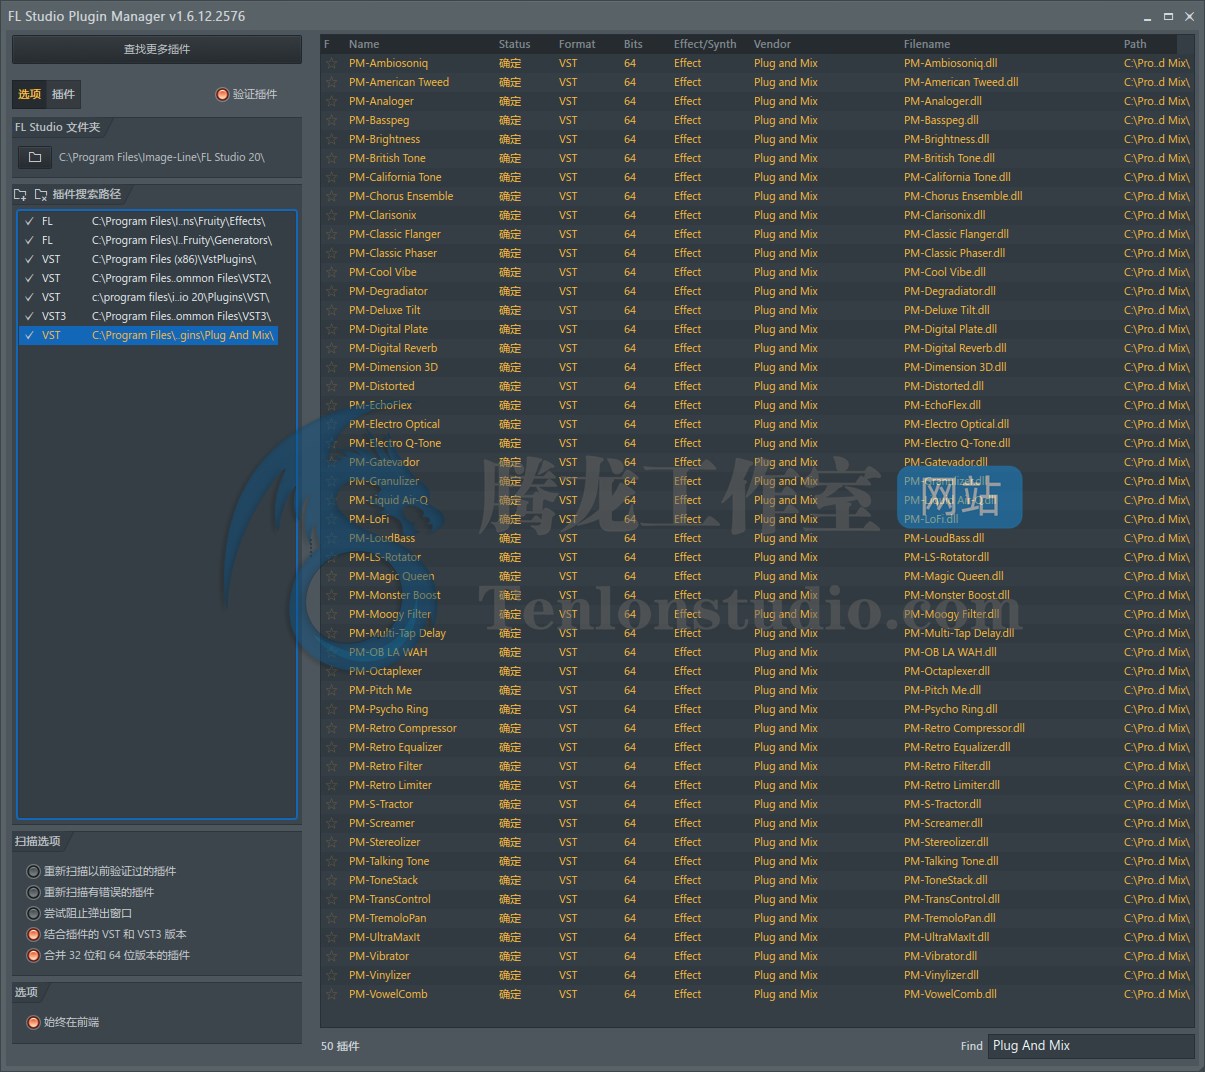Favorite PM-Pitch Me with star
This screenshot has height=1072, width=1205.
pos(331,690)
